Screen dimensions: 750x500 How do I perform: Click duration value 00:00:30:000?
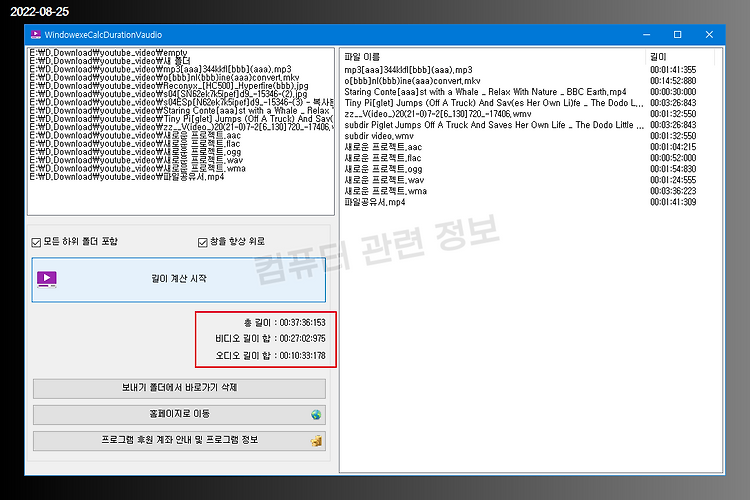click(x=673, y=92)
